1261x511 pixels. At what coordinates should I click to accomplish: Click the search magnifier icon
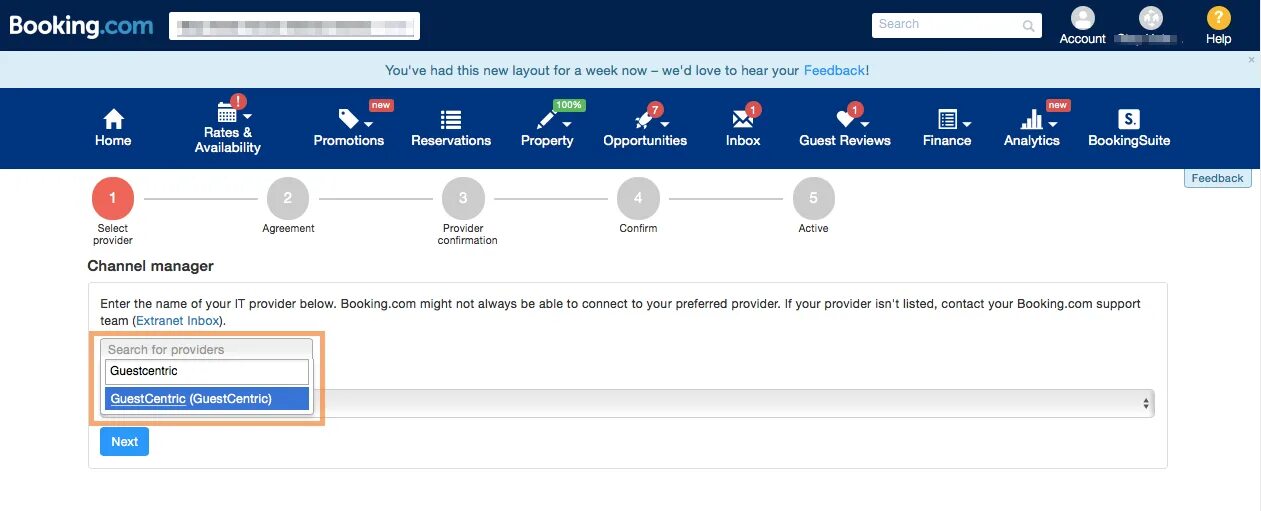[x=1029, y=26]
